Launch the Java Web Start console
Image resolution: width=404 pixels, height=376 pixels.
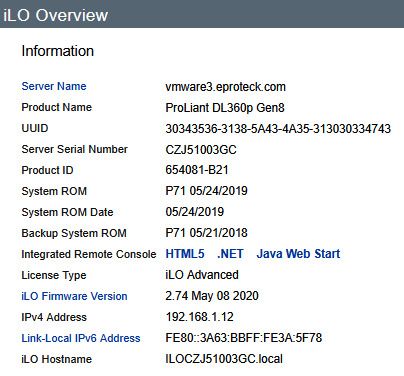point(298,254)
